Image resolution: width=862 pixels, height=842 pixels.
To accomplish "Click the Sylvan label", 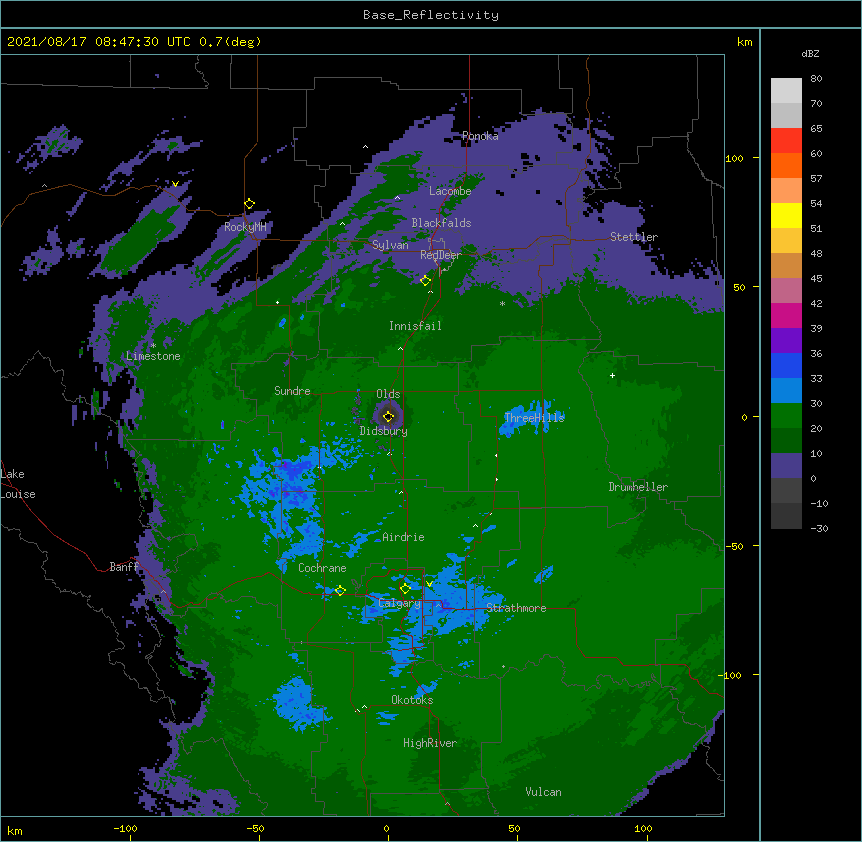I will (390, 245).
